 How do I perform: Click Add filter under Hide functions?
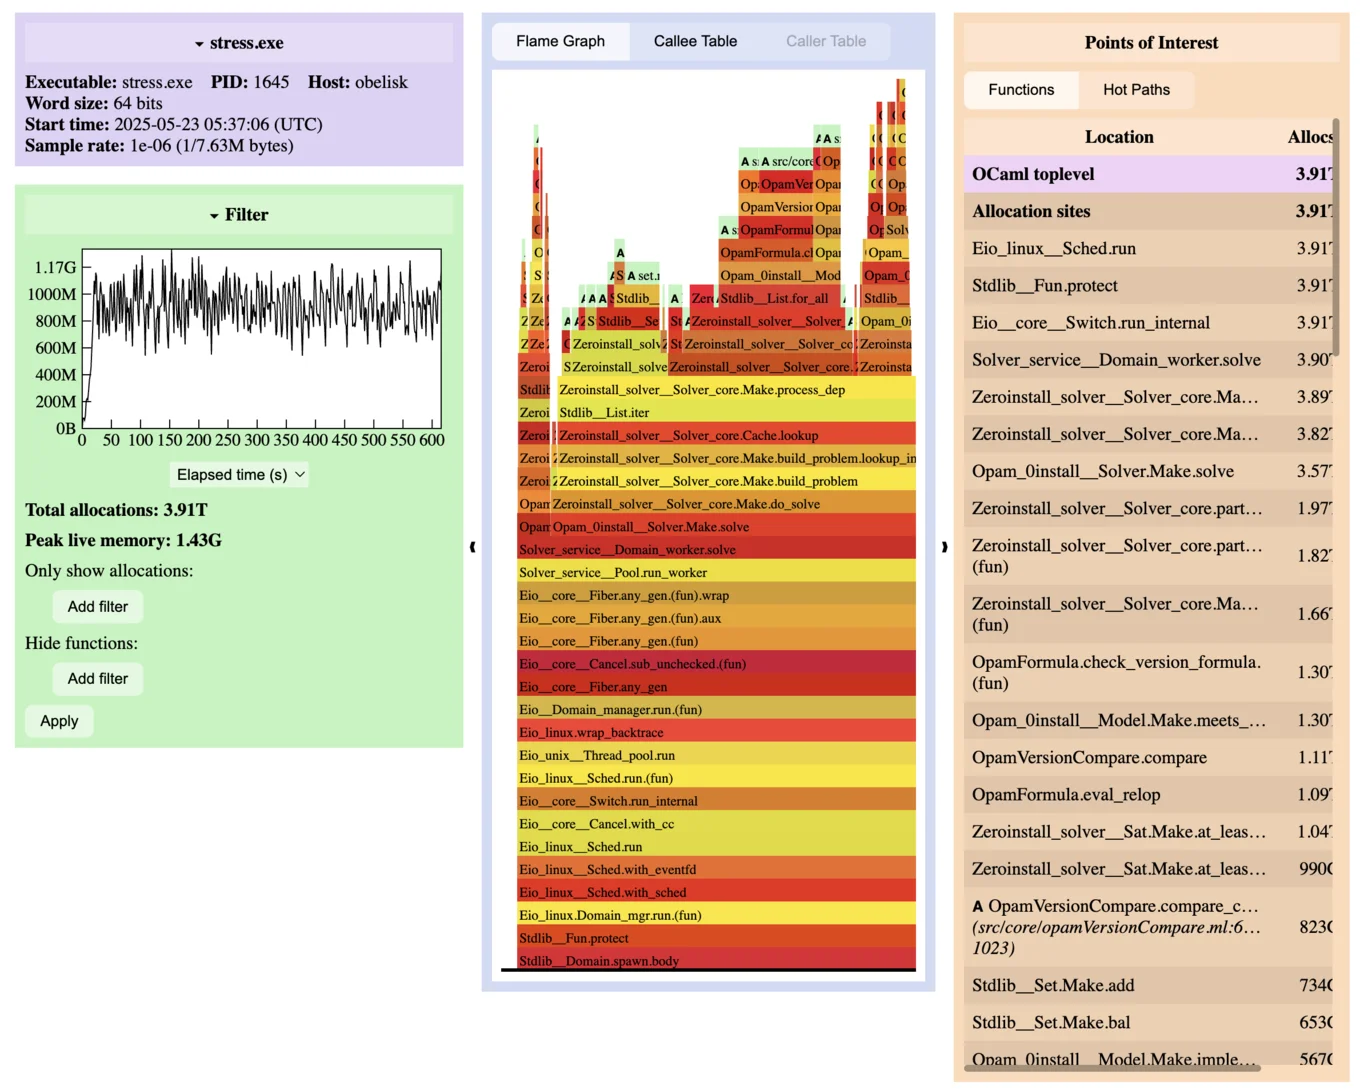click(x=98, y=679)
